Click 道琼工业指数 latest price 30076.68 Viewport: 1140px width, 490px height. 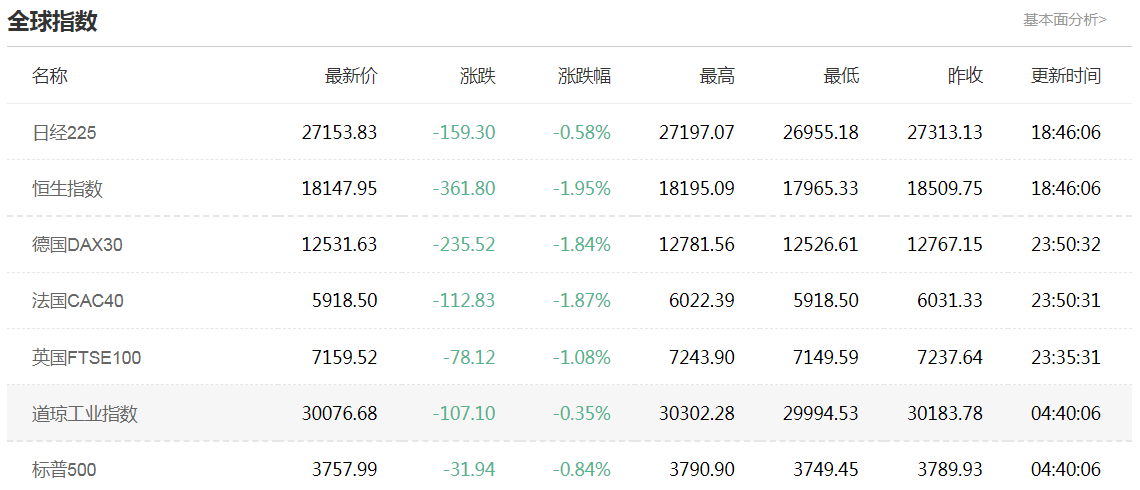(339, 413)
